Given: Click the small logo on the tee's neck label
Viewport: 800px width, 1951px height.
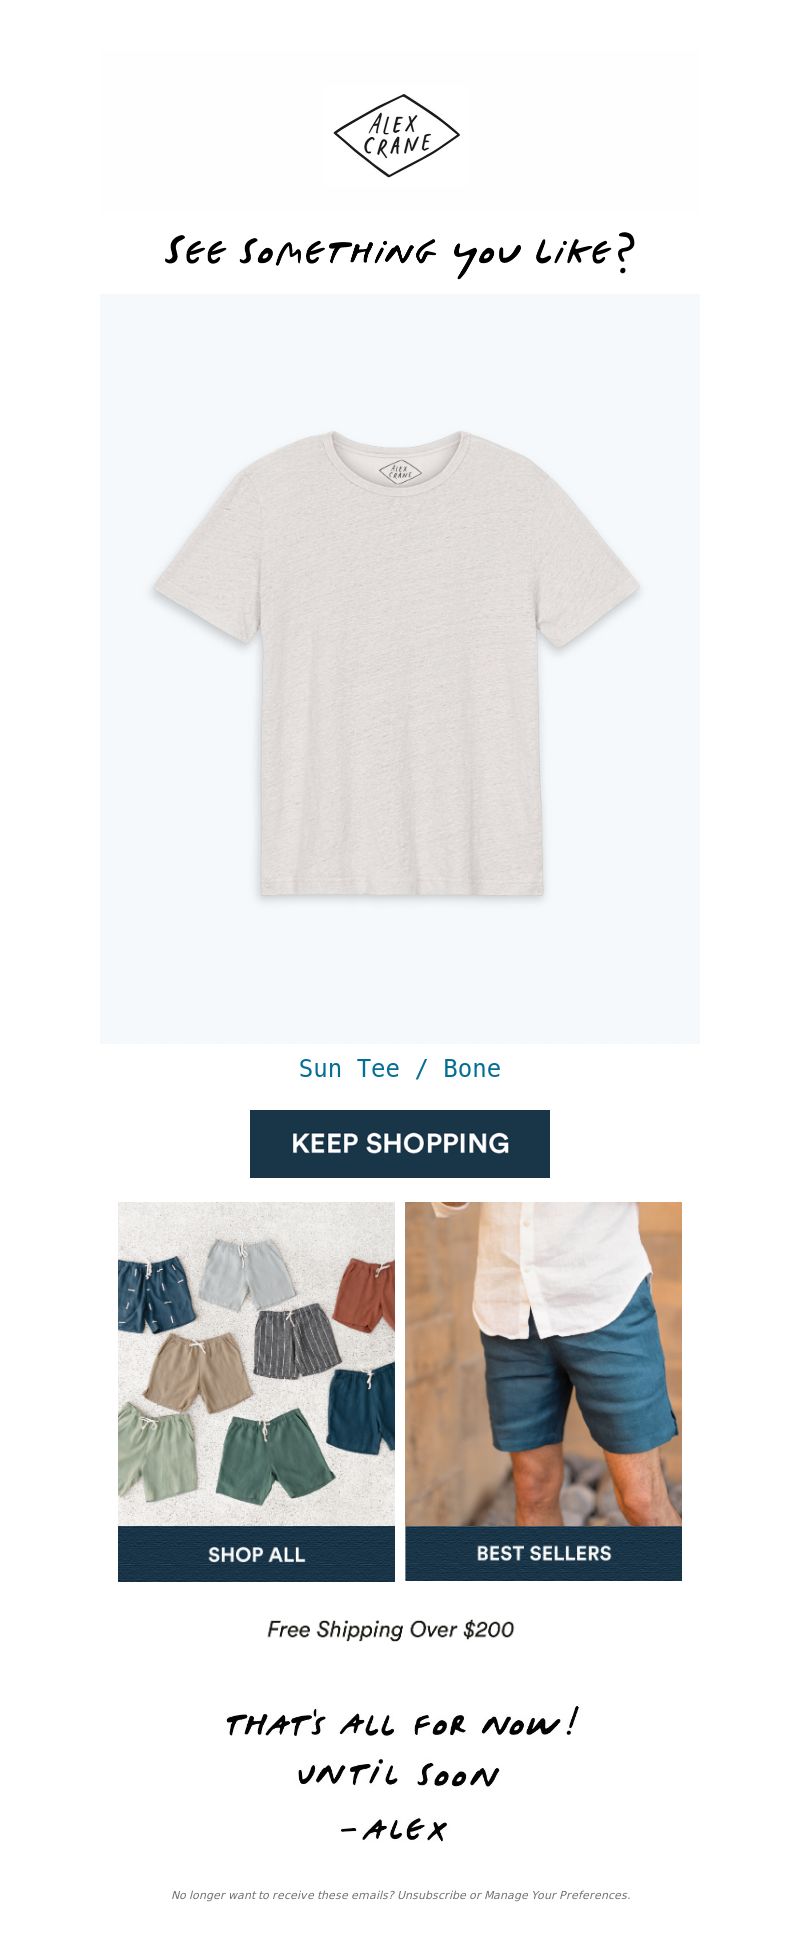Looking at the screenshot, I should click(400, 471).
